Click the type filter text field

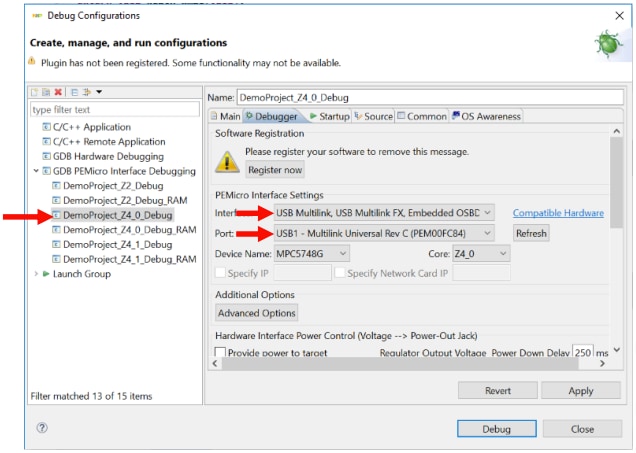point(114,109)
